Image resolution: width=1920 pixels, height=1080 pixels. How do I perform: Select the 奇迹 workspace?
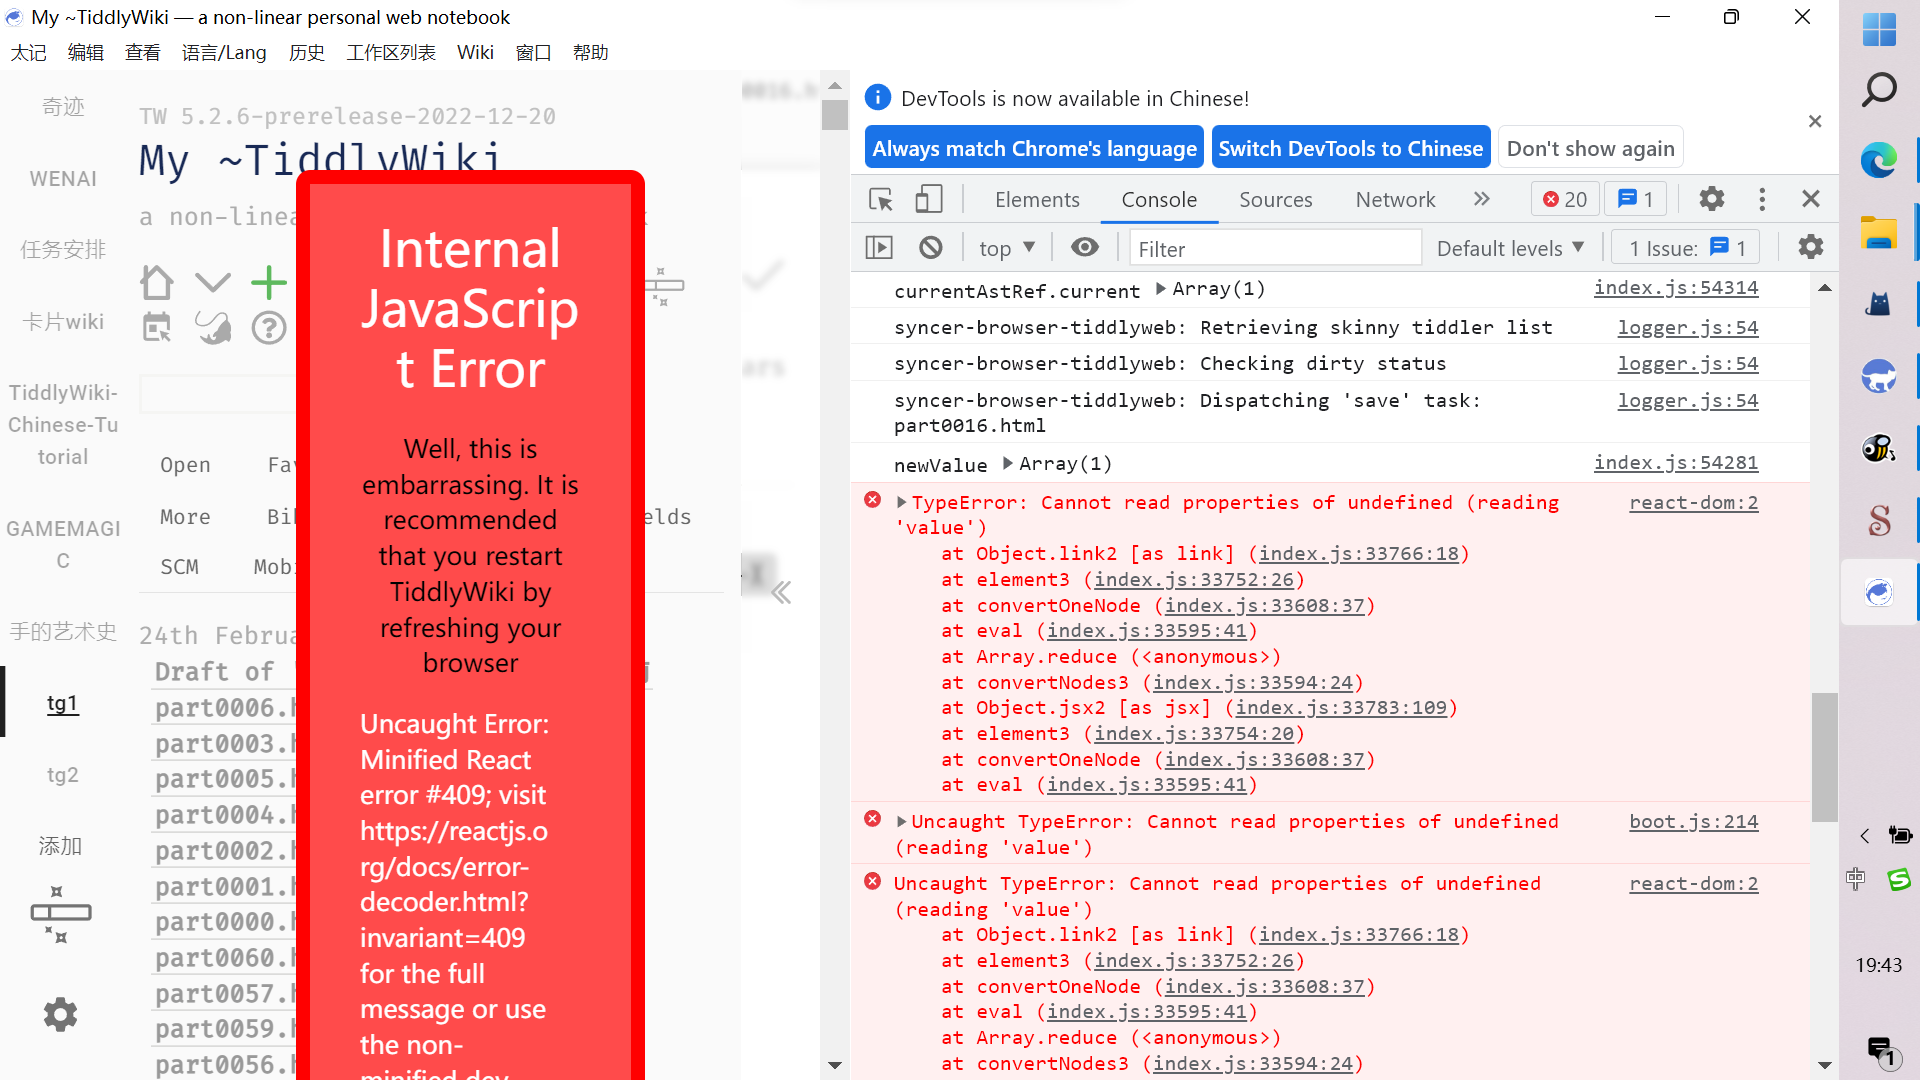point(63,106)
